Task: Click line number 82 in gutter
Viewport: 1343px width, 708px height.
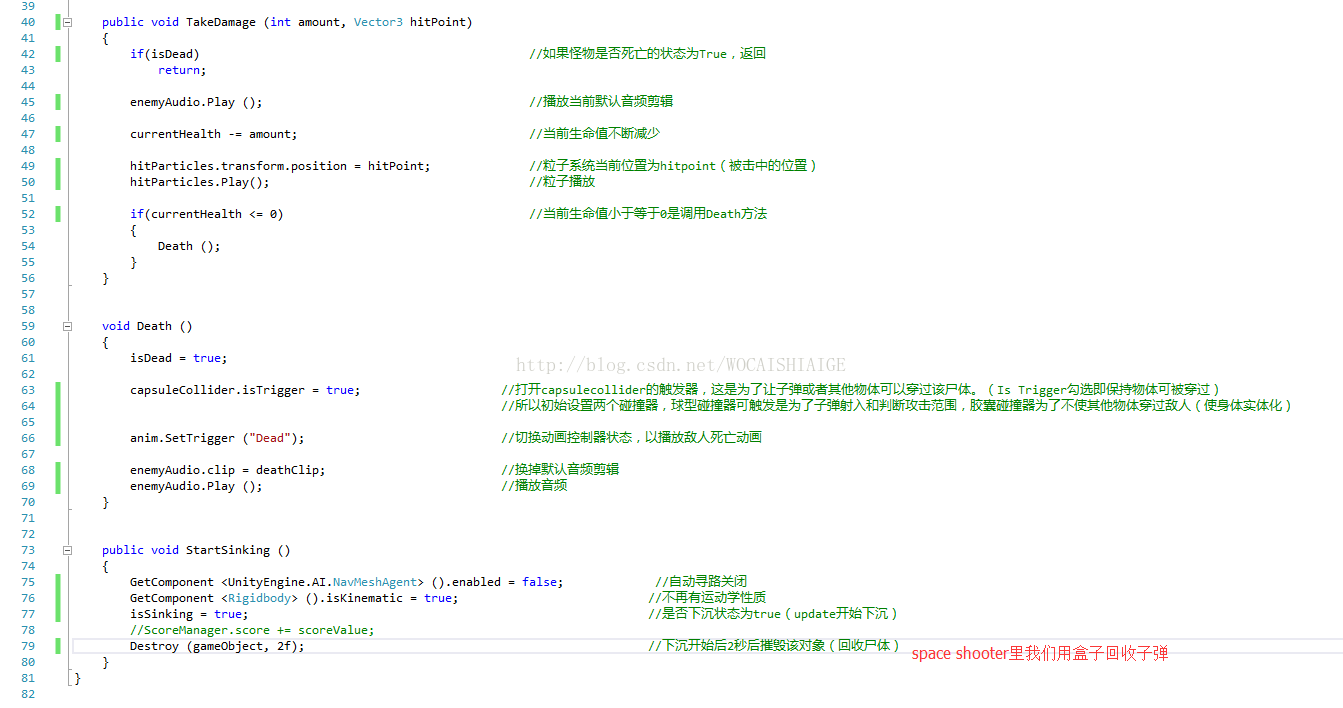Action: [27, 694]
